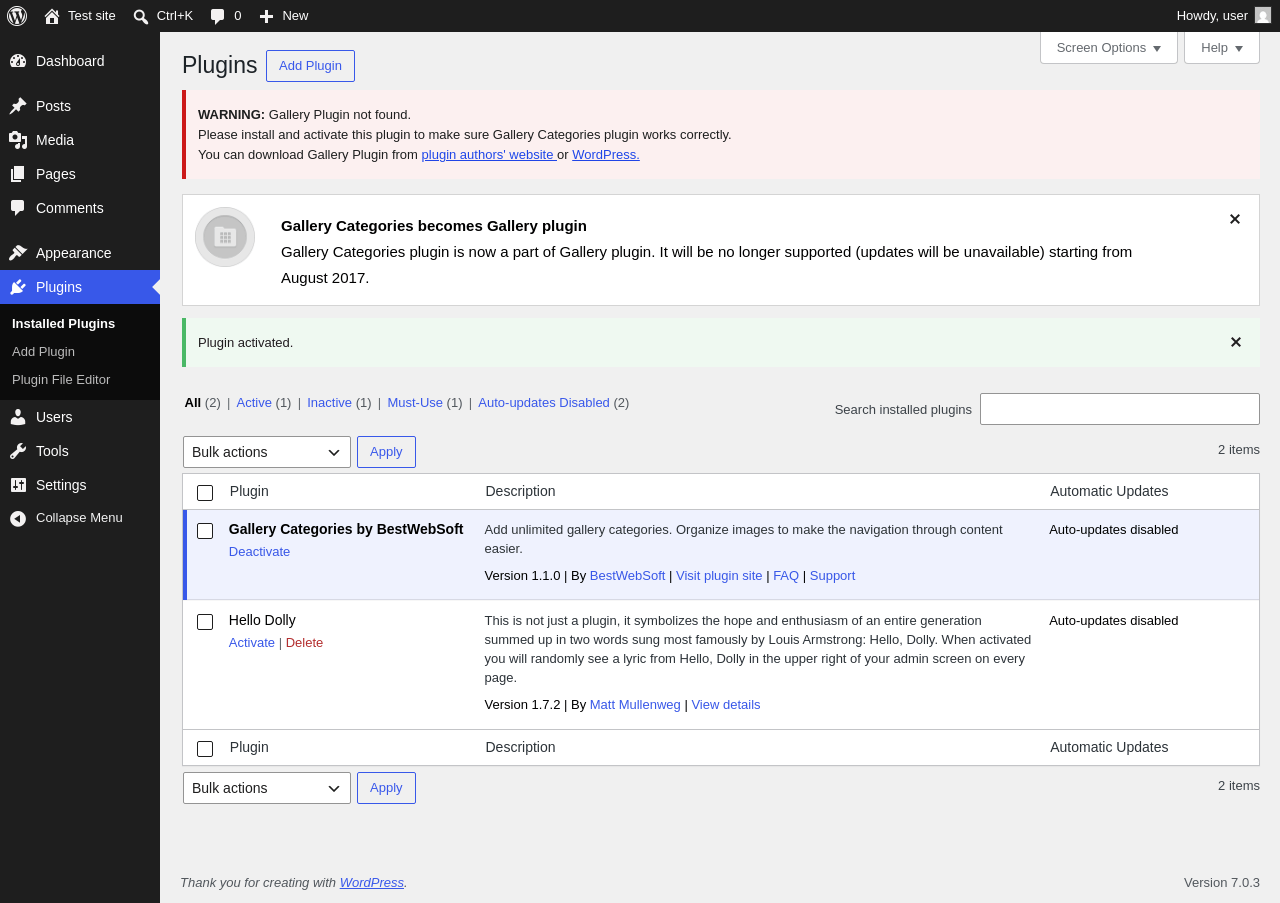Image resolution: width=1280 pixels, height=903 pixels.
Task: Show All plugins filter
Action: click(x=193, y=403)
